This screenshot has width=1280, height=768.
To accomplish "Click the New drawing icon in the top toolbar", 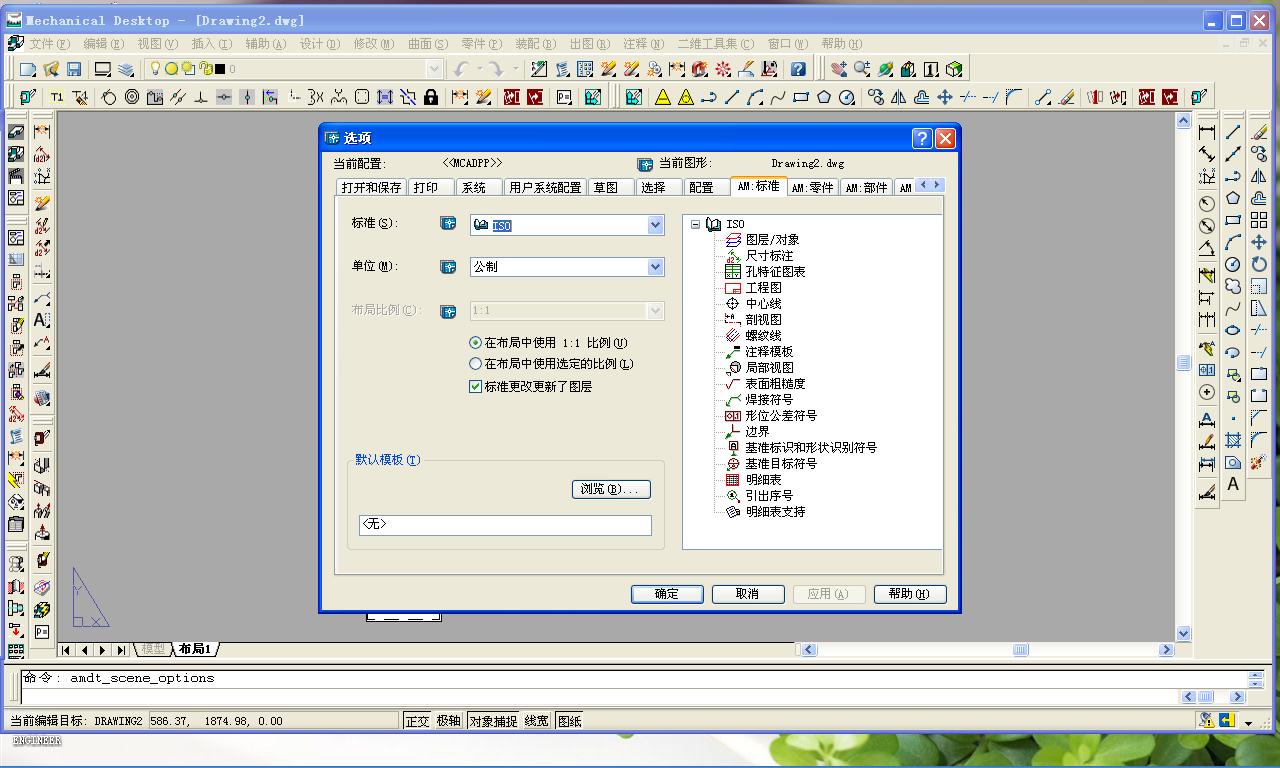I will point(28,69).
